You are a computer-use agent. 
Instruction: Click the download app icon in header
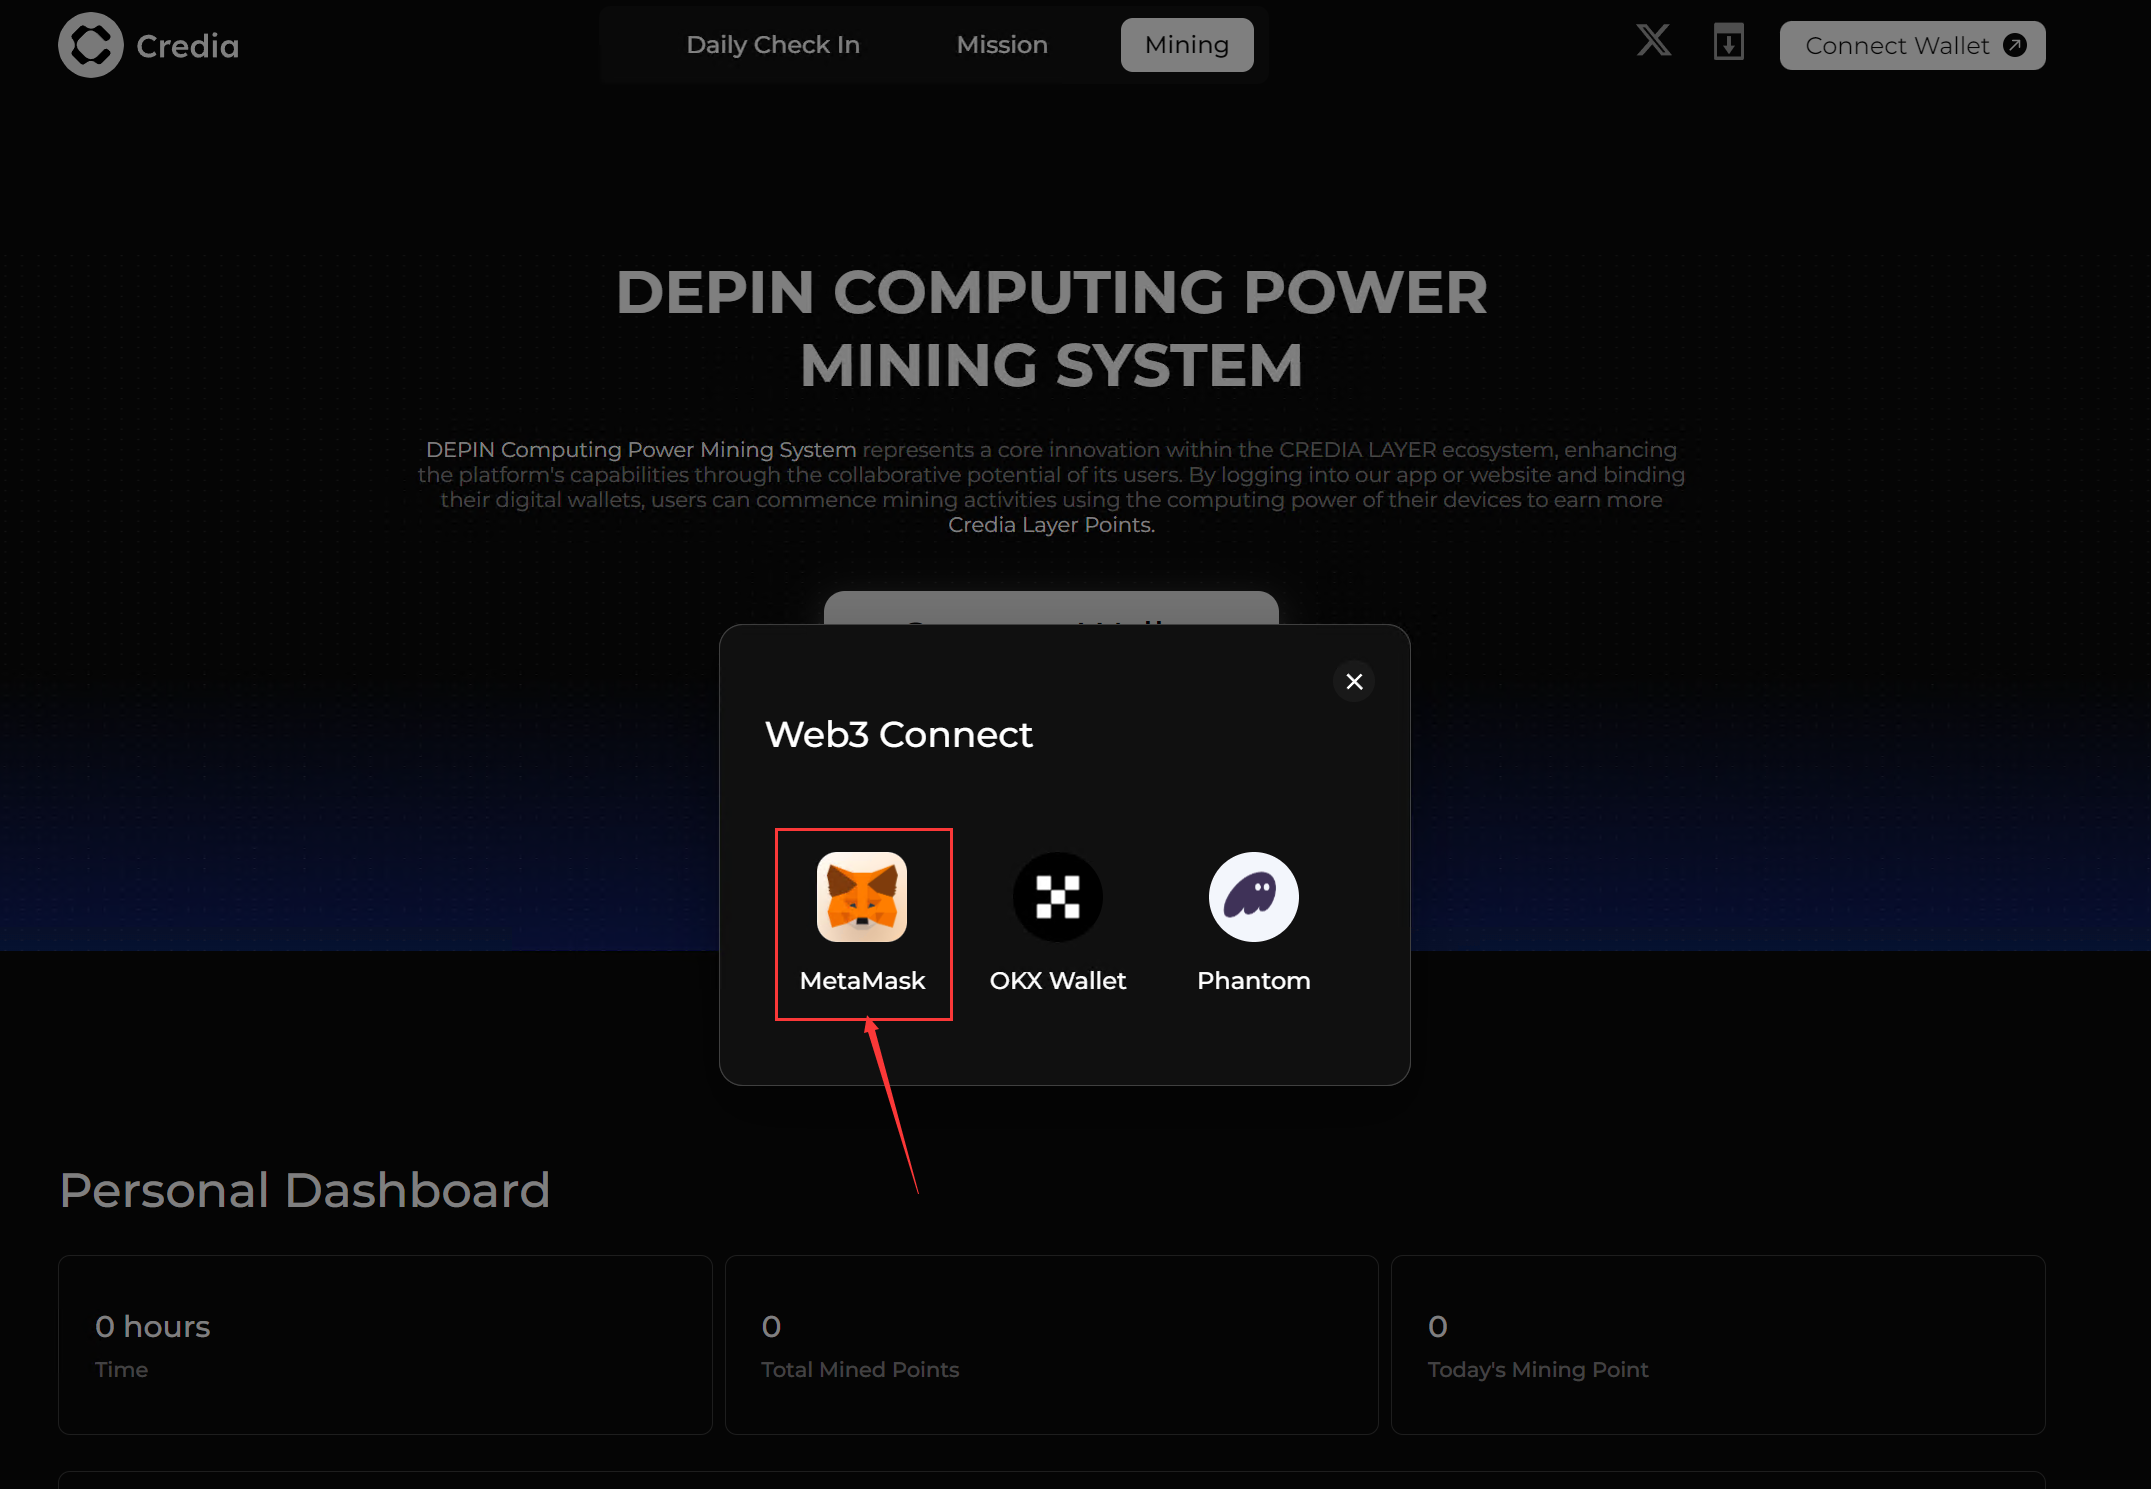1728,43
